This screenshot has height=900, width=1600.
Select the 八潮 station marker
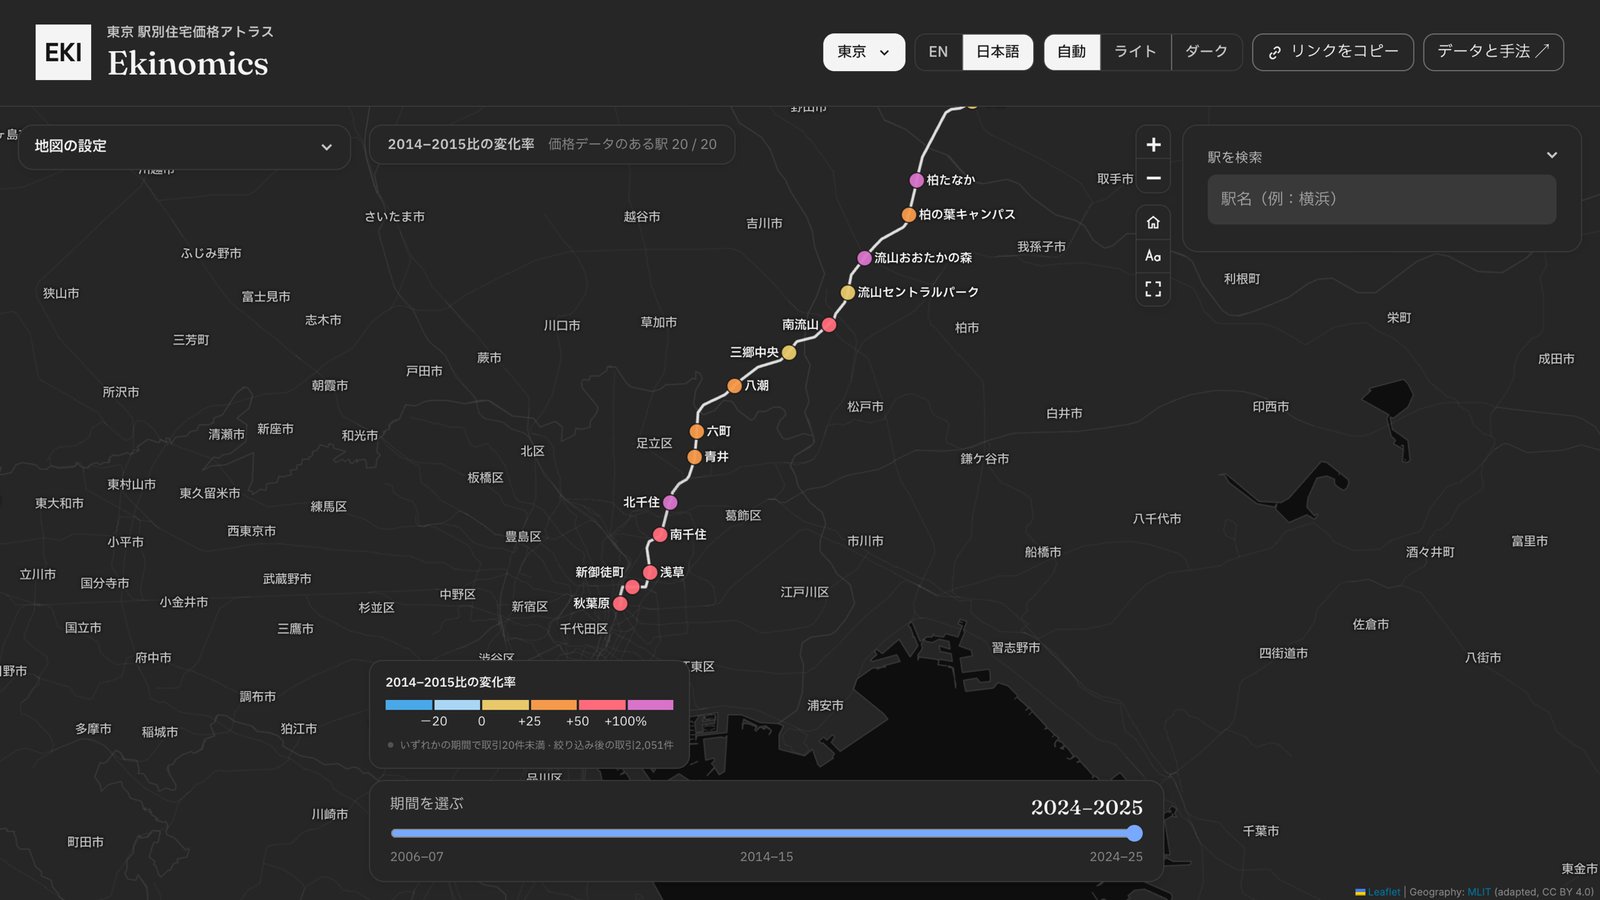point(734,386)
